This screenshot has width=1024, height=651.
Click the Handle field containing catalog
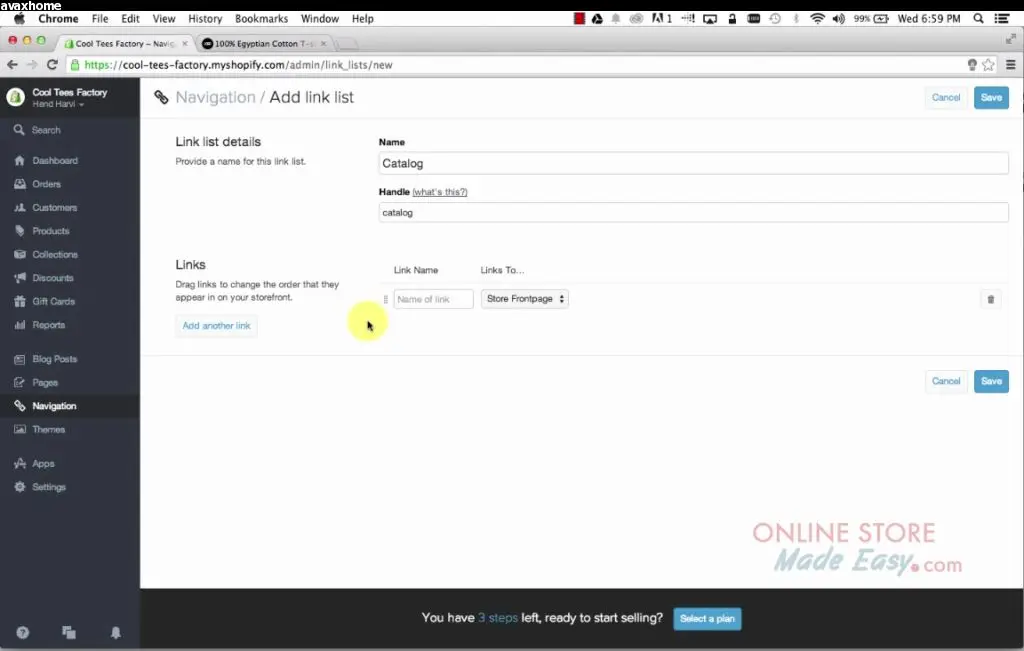point(694,213)
